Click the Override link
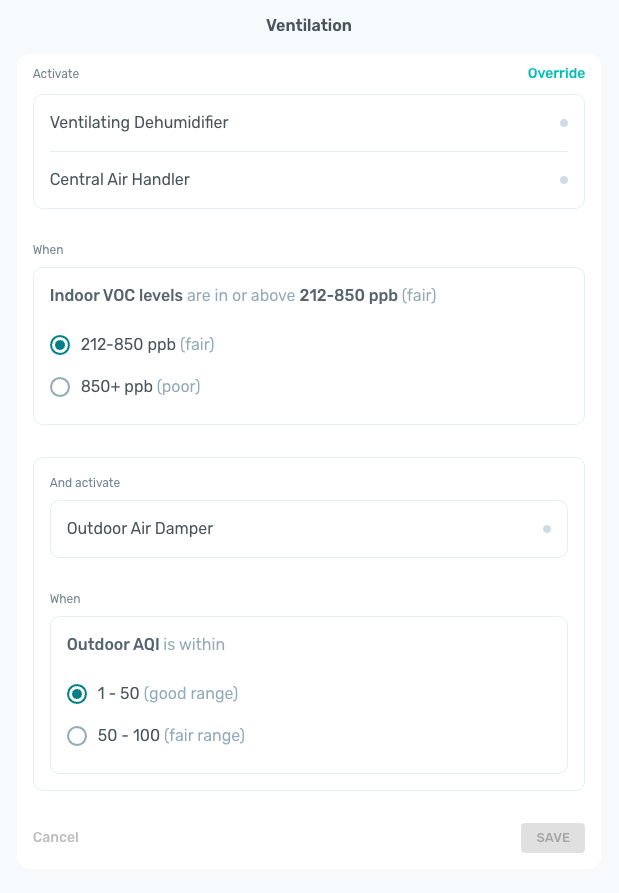Screen dimensions: 619x893 [x=556, y=73]
